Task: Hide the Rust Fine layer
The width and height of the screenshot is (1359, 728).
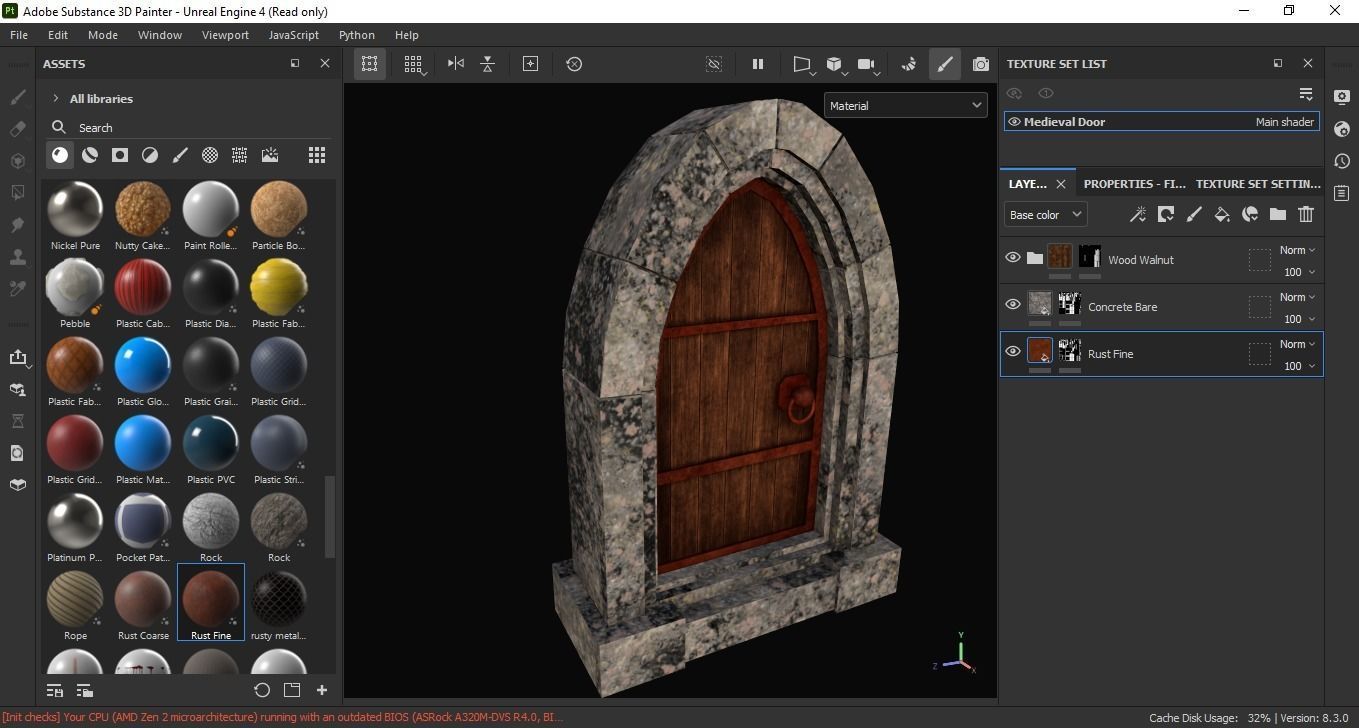Action: (1012, 352)
